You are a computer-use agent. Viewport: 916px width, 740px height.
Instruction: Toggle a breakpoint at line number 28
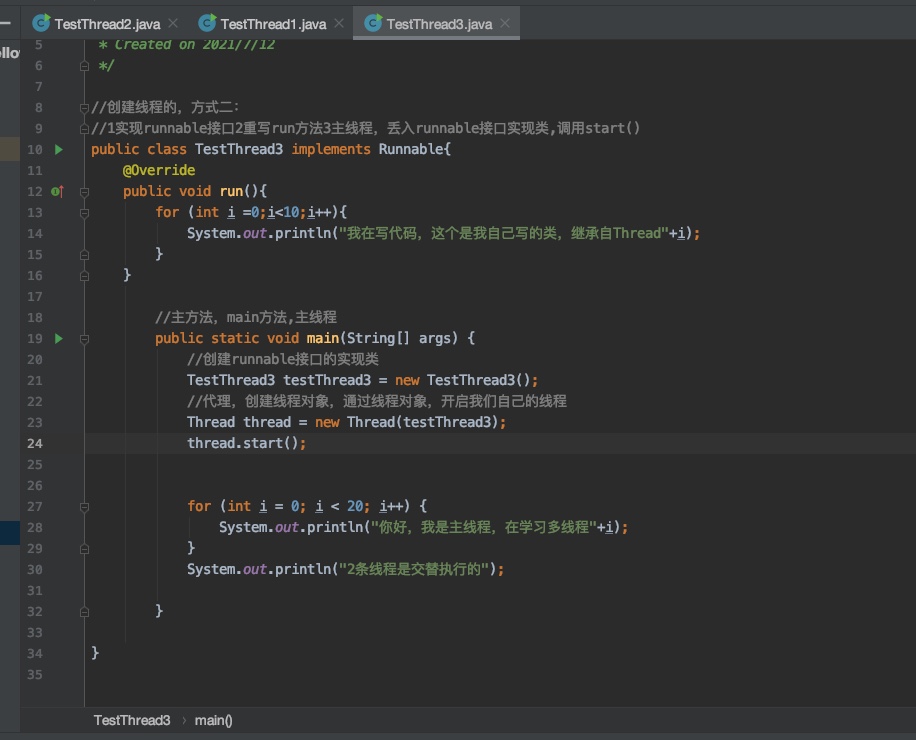(x=36, y=528)
